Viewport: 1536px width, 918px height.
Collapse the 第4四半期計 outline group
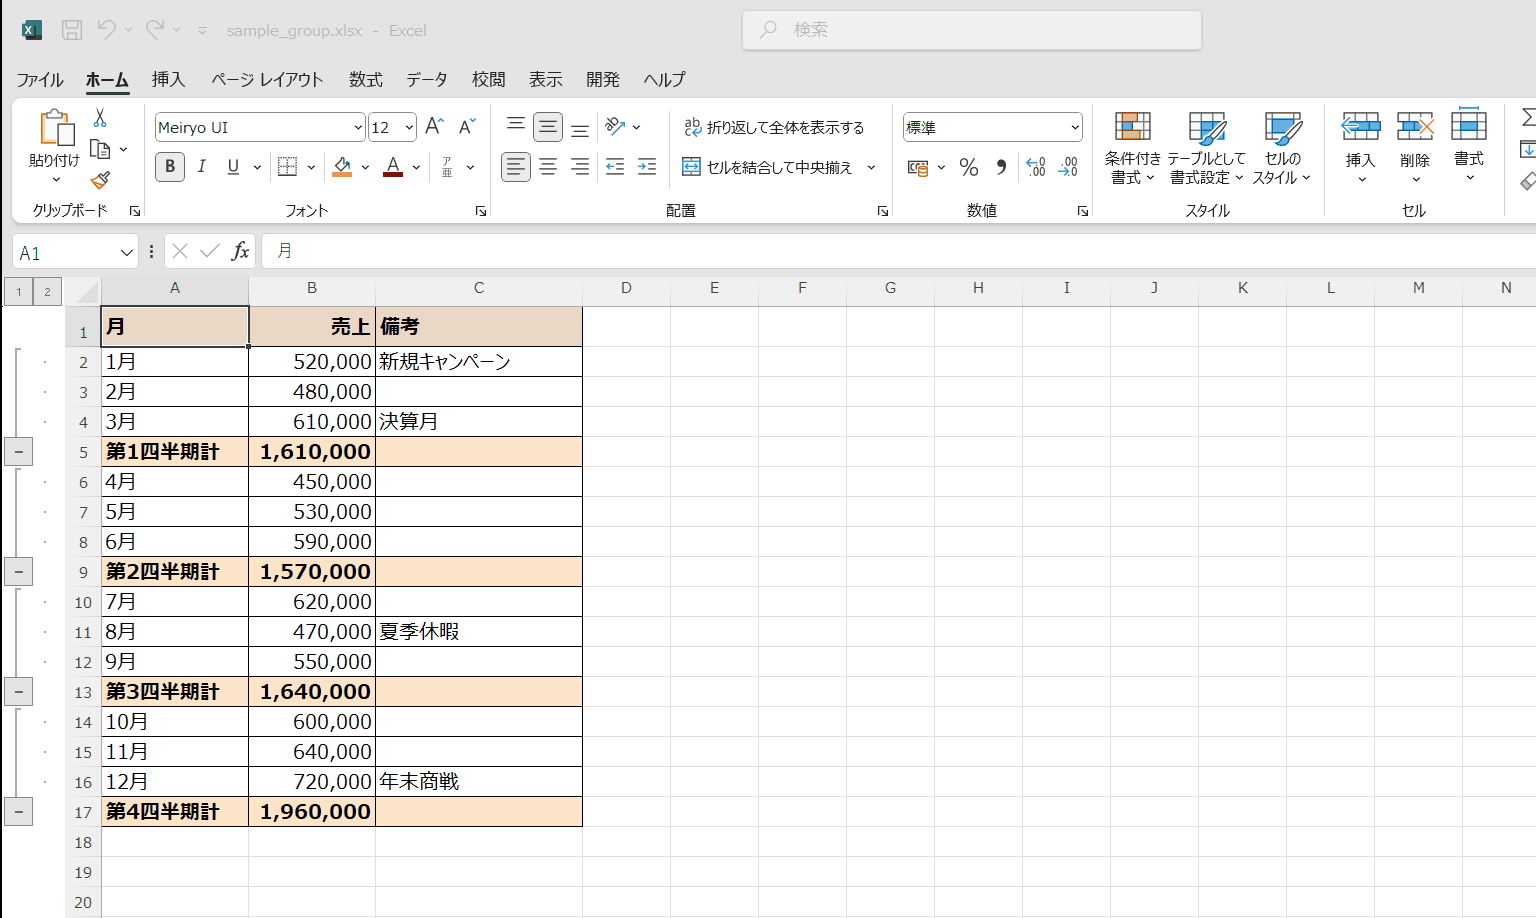[x=18, y=812]
